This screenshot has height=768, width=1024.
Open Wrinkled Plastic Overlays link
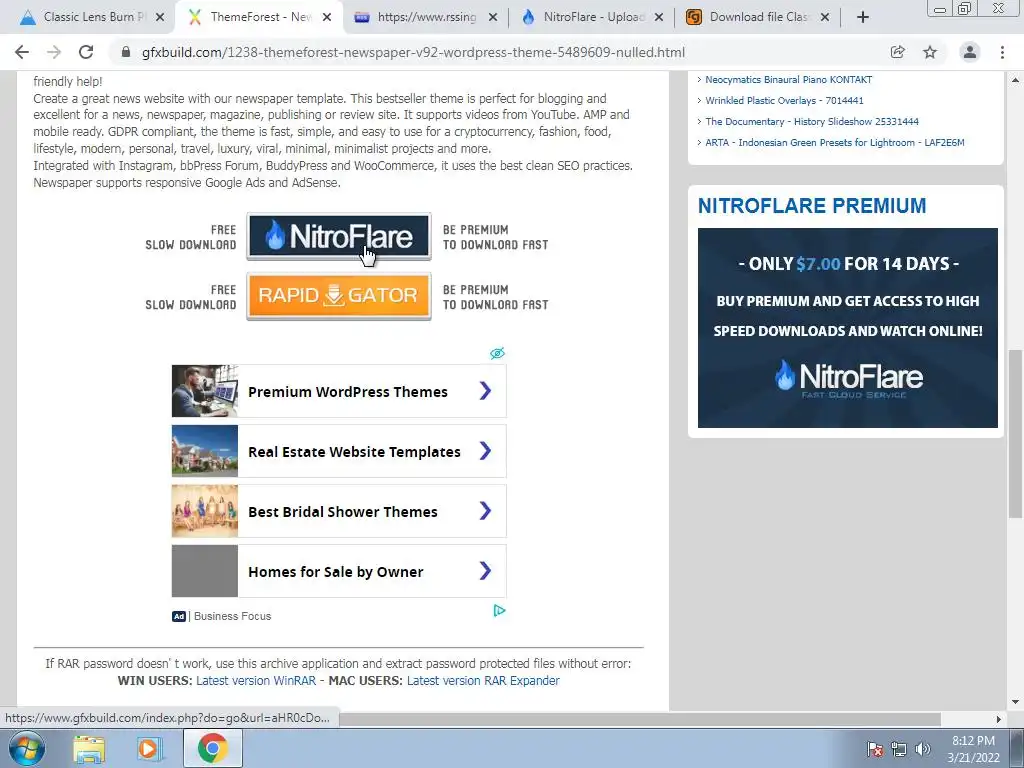[784, 101]
